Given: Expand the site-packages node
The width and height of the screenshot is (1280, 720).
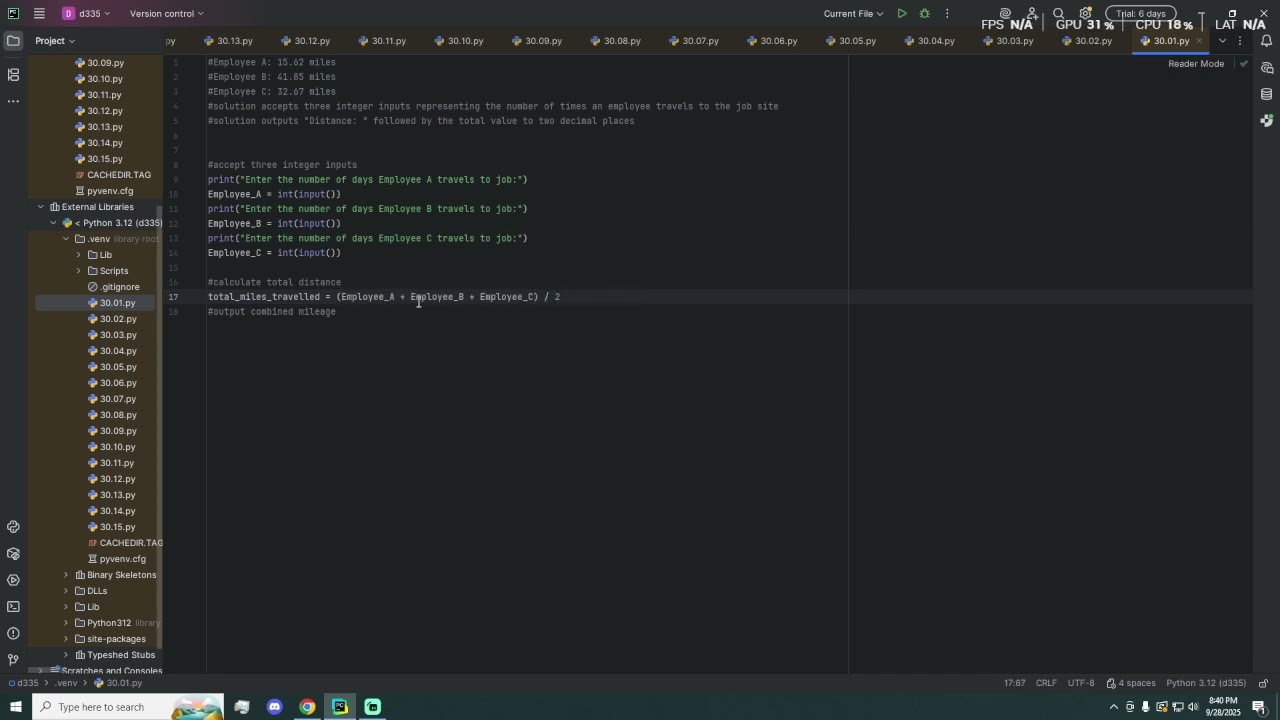Looking at the screenshot, I should (x=66, y=639).
